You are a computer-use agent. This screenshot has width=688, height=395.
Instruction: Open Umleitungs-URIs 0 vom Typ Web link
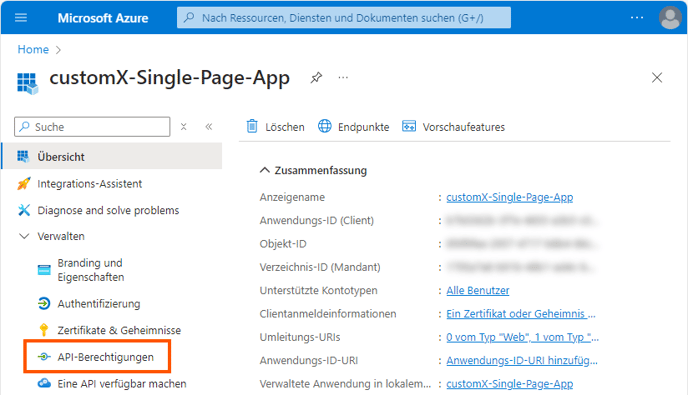pos(523,337)
